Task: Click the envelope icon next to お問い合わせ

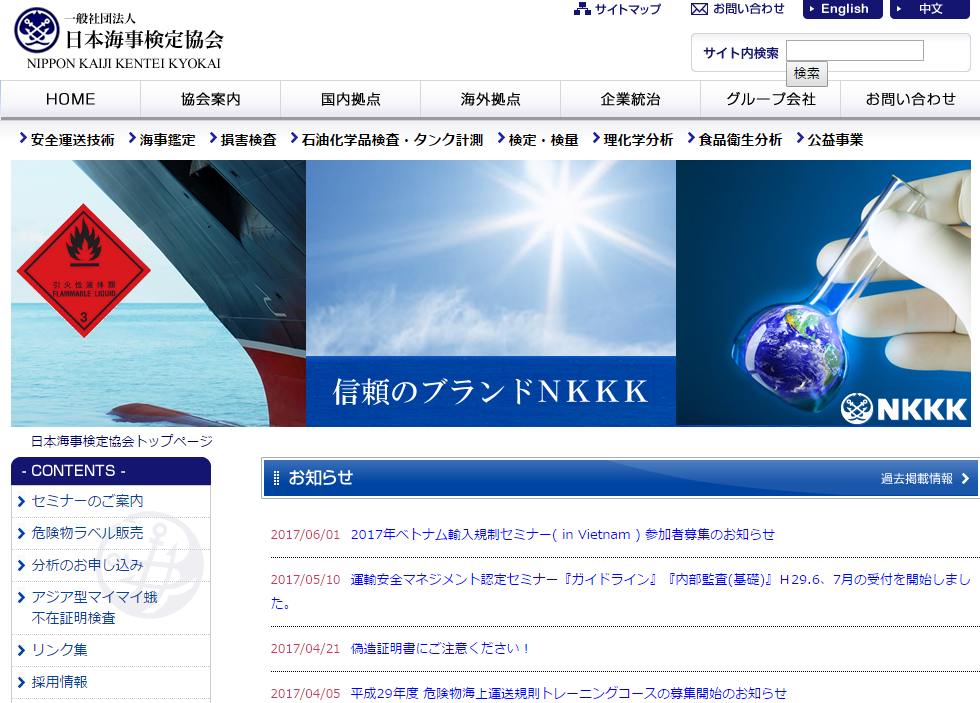Action: coord(699,9)
